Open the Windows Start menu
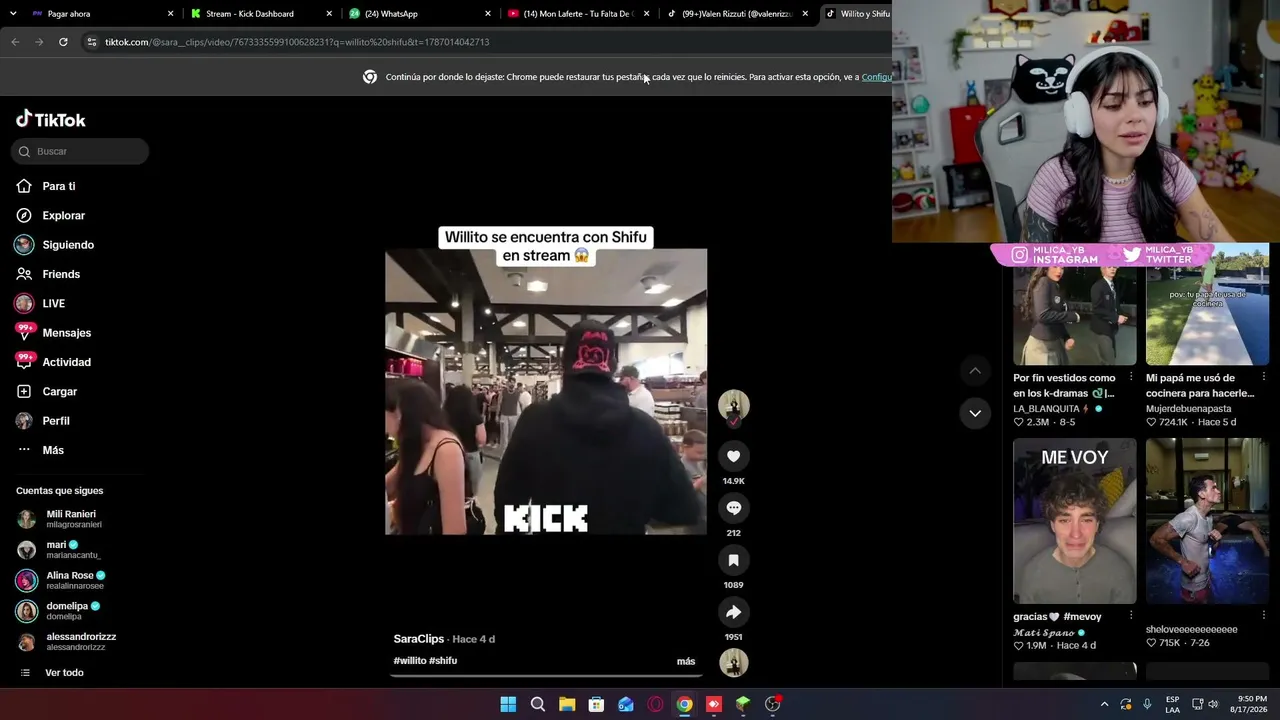The width and height of the screenshot is (1280, 720). coord(508,704)
